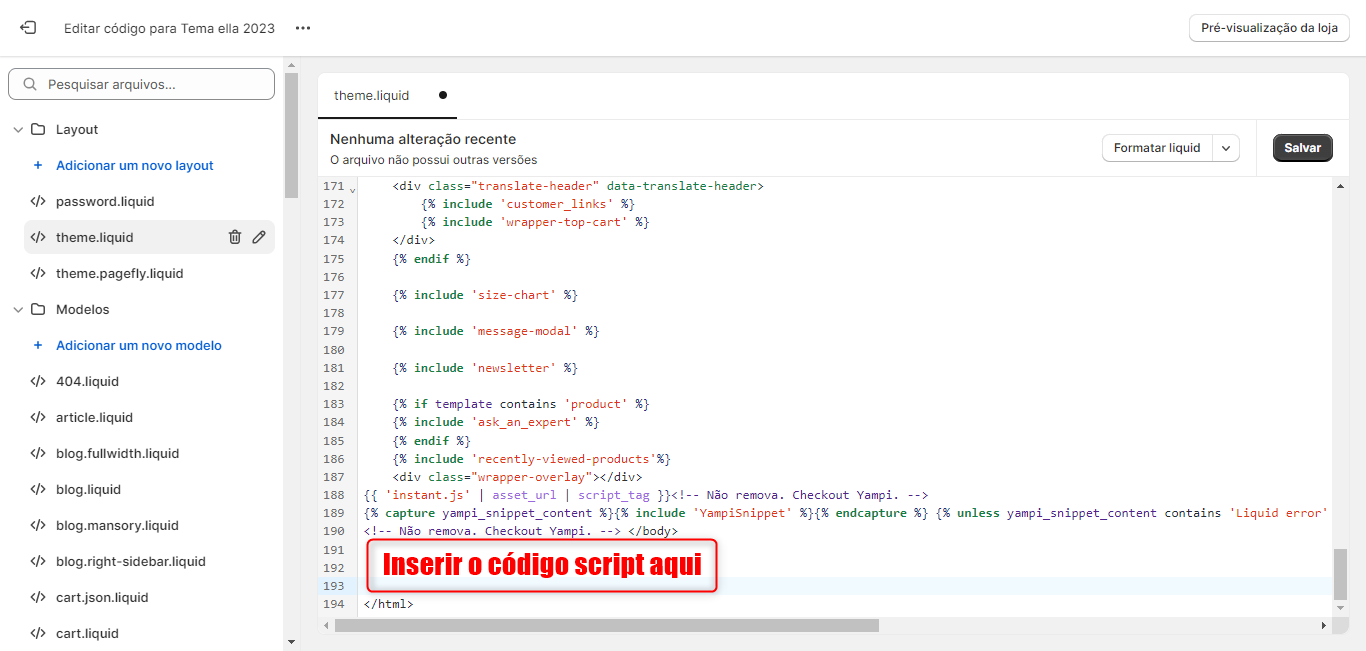
Task: Click the 'message-modal' include on line 179
Action: tap(496, 331)
